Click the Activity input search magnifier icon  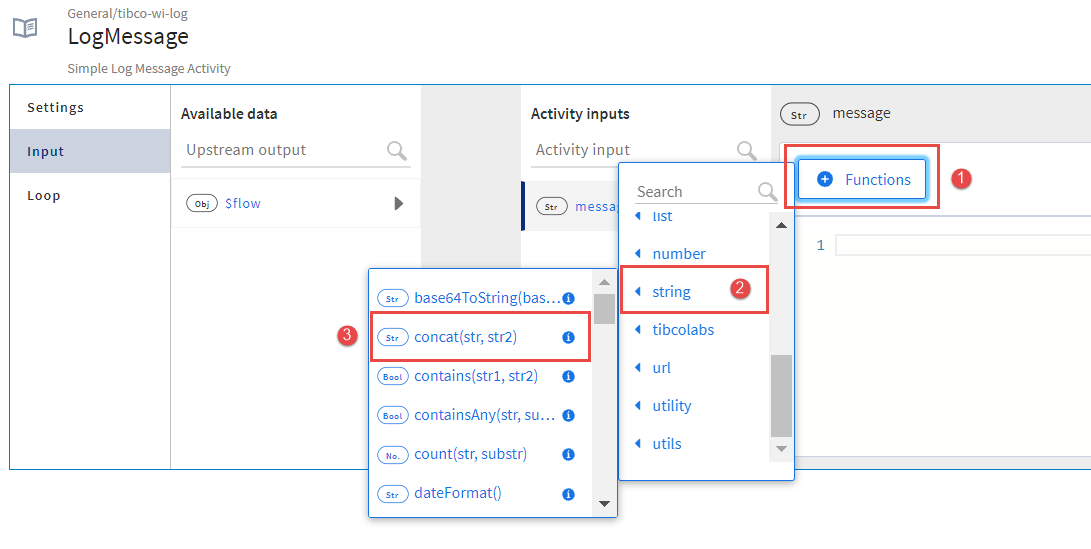746,151
